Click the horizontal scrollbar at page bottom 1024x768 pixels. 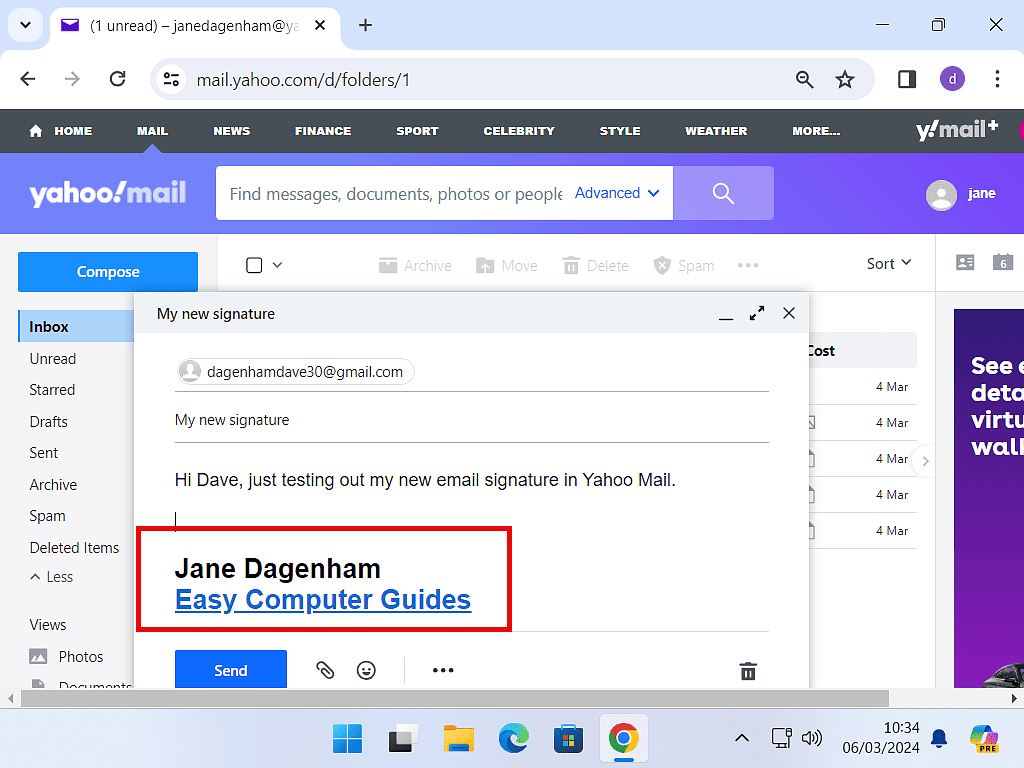click(450, 698)
